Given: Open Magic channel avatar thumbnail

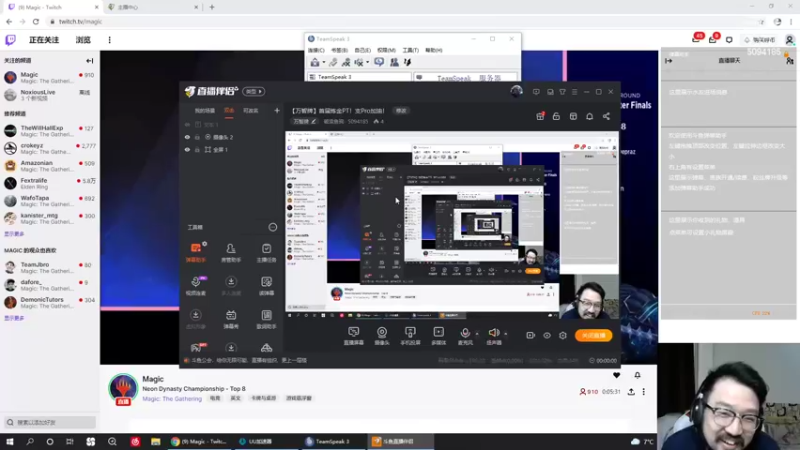Looking at the screenshot, I should 123,389.
